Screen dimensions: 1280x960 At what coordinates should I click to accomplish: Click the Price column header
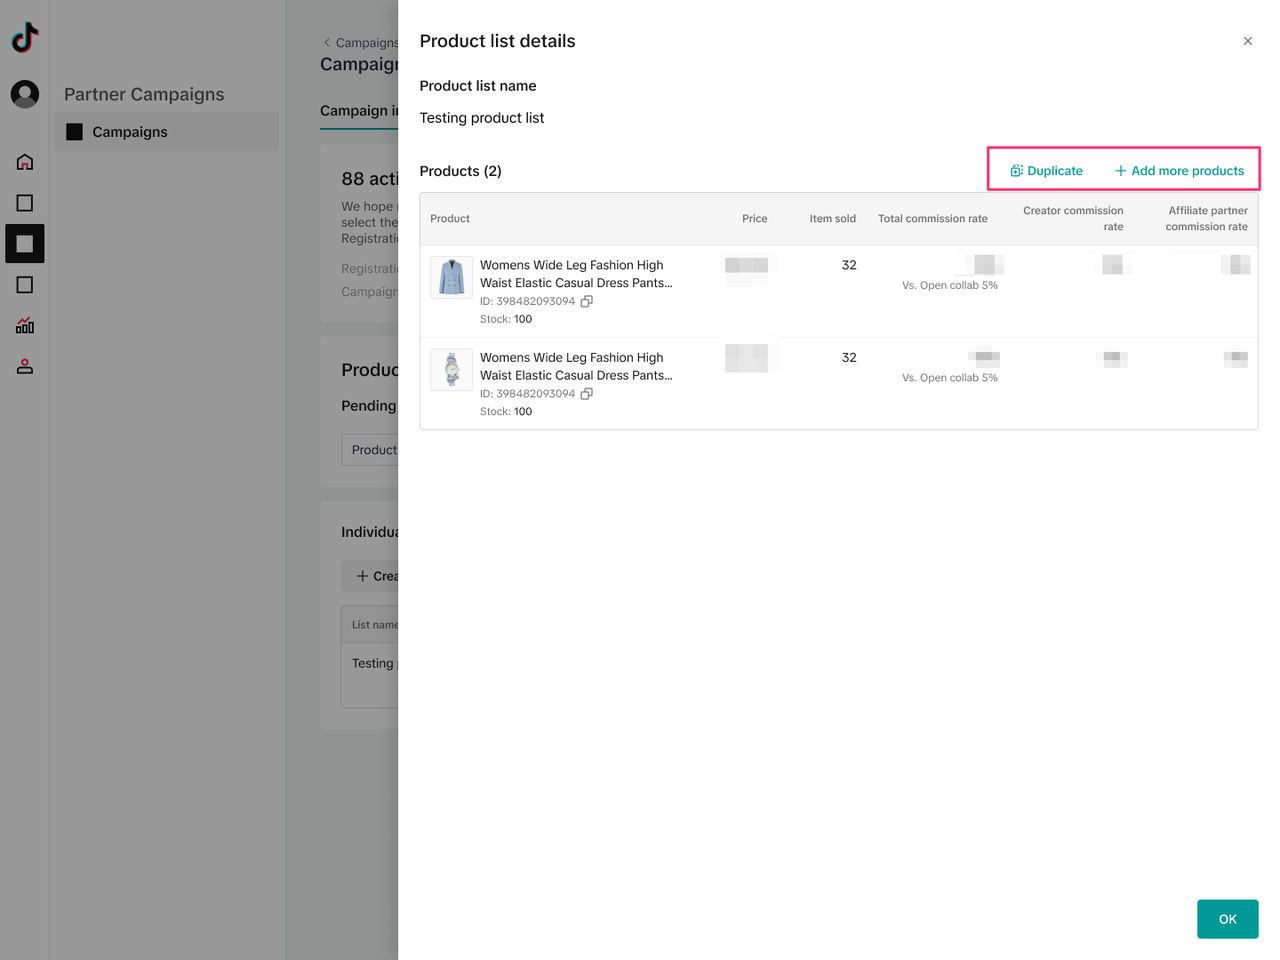(754, 219)
